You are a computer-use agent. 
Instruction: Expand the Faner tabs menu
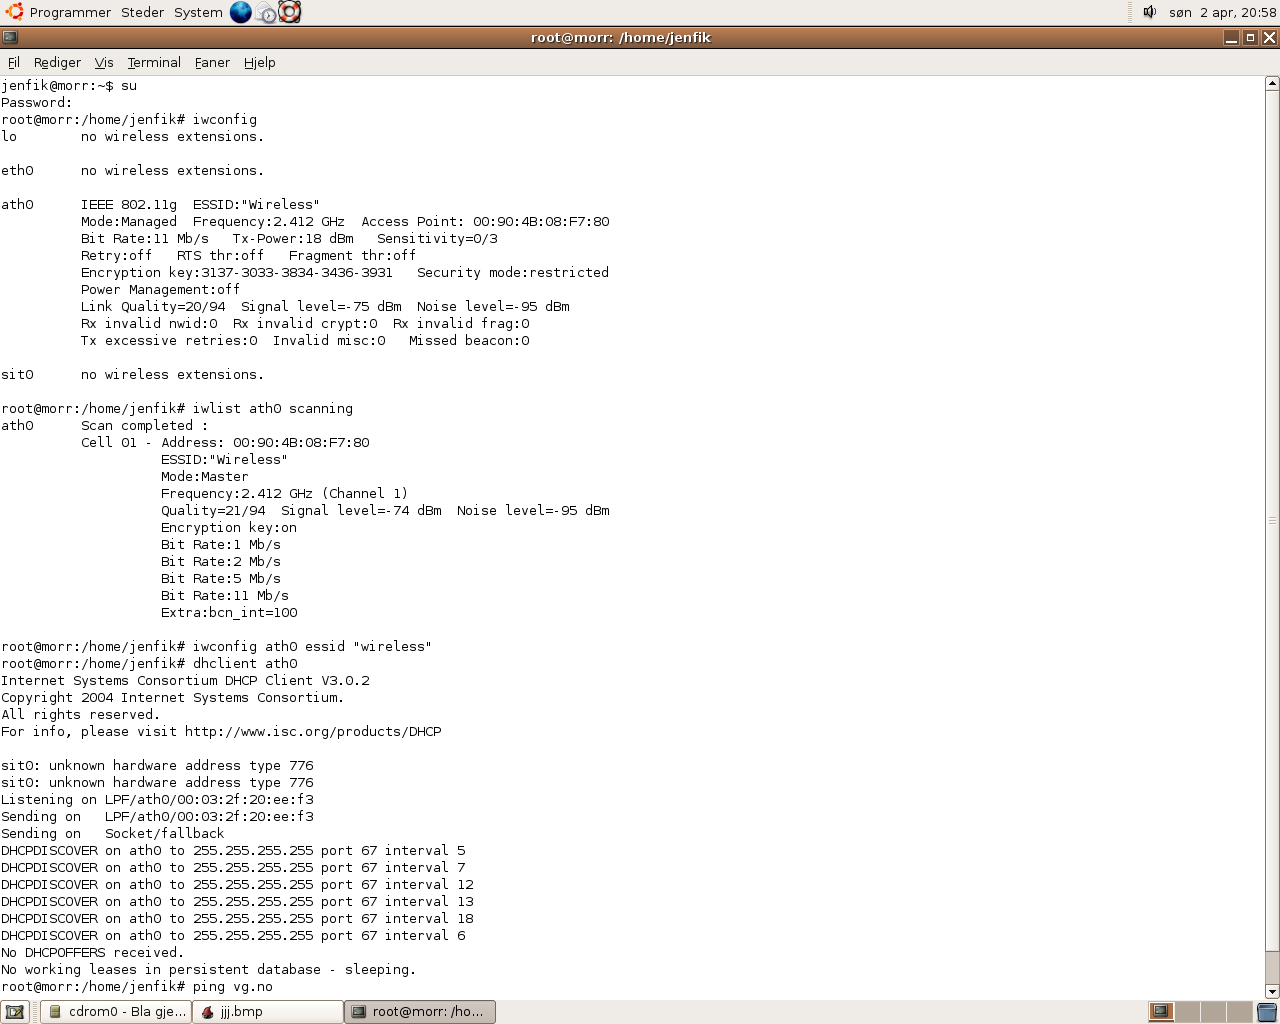[212, 62]
